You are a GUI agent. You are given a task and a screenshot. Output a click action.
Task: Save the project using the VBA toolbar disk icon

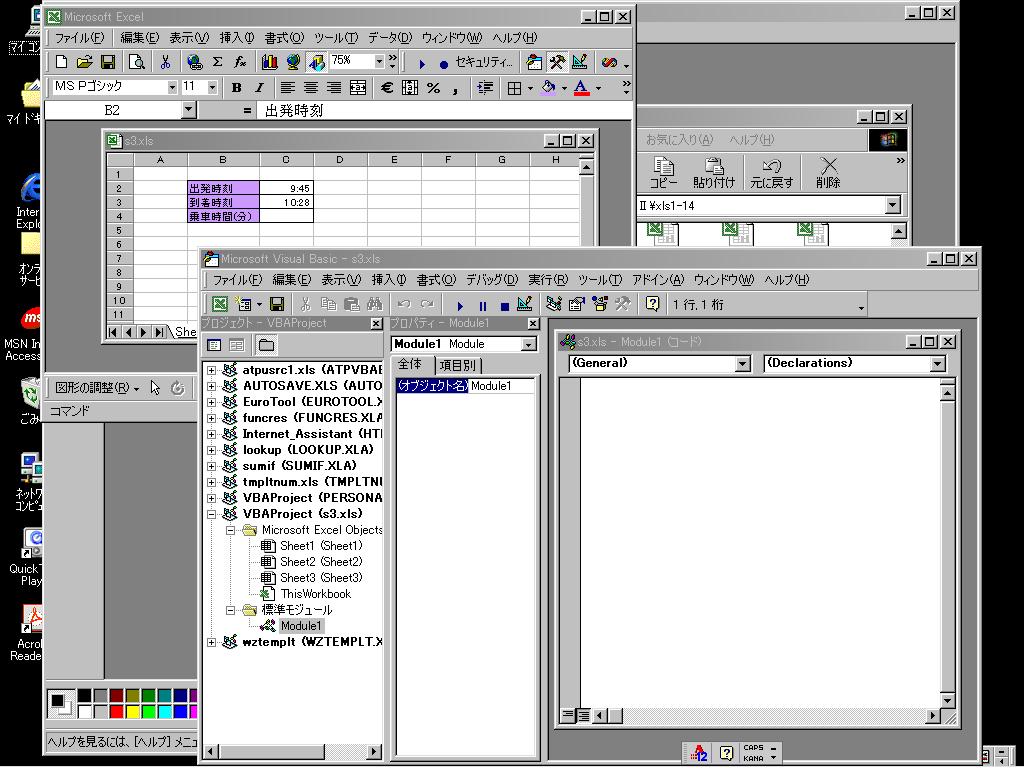point(277,304)
